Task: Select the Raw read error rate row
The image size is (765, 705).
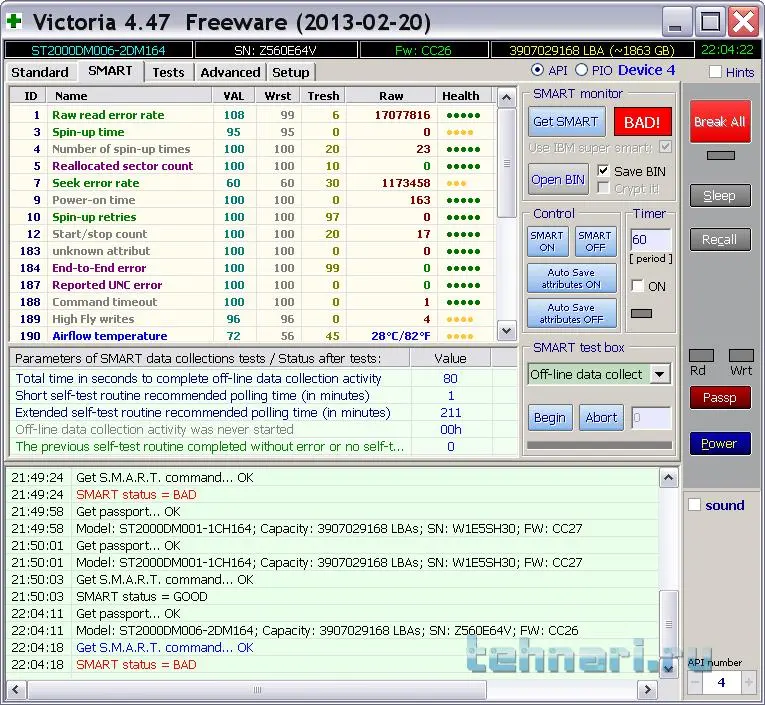Action: coord(253,115)
